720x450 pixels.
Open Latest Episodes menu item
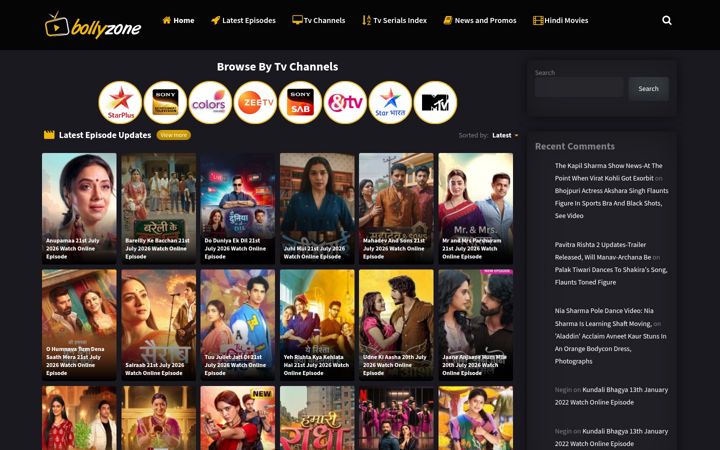[x=243, y=20]
